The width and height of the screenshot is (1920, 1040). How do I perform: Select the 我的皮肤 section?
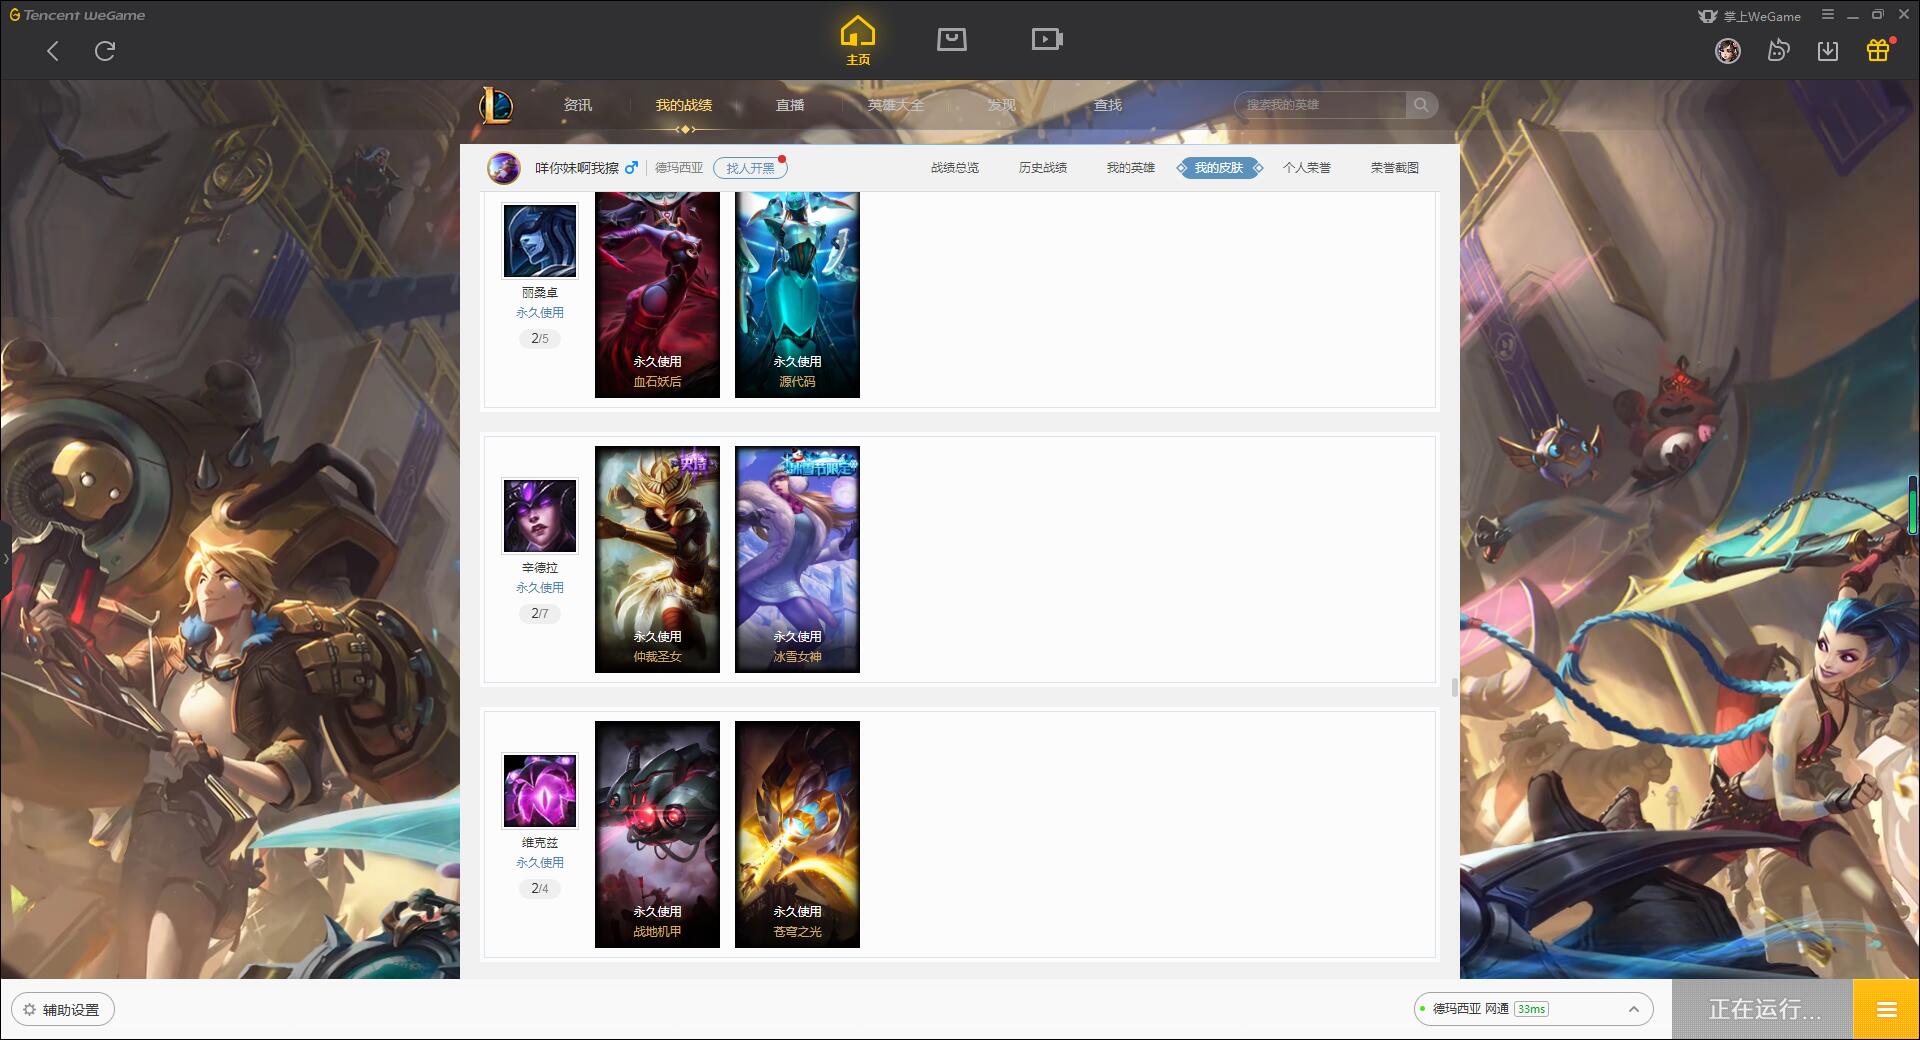click(x=1219, y=168)
